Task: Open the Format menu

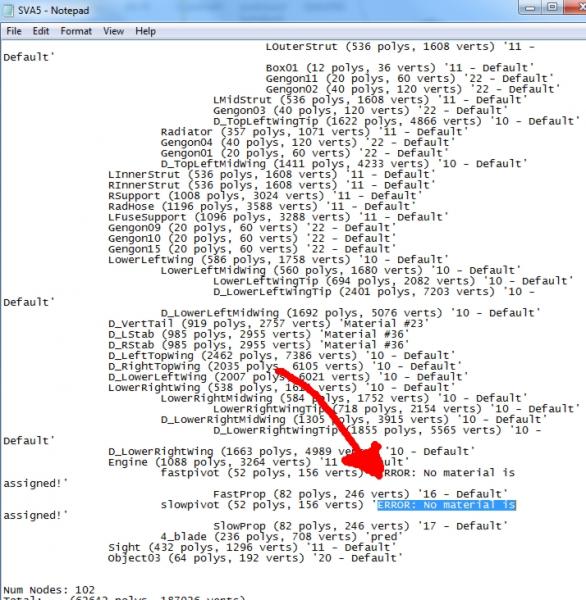Action: [76, 31]
